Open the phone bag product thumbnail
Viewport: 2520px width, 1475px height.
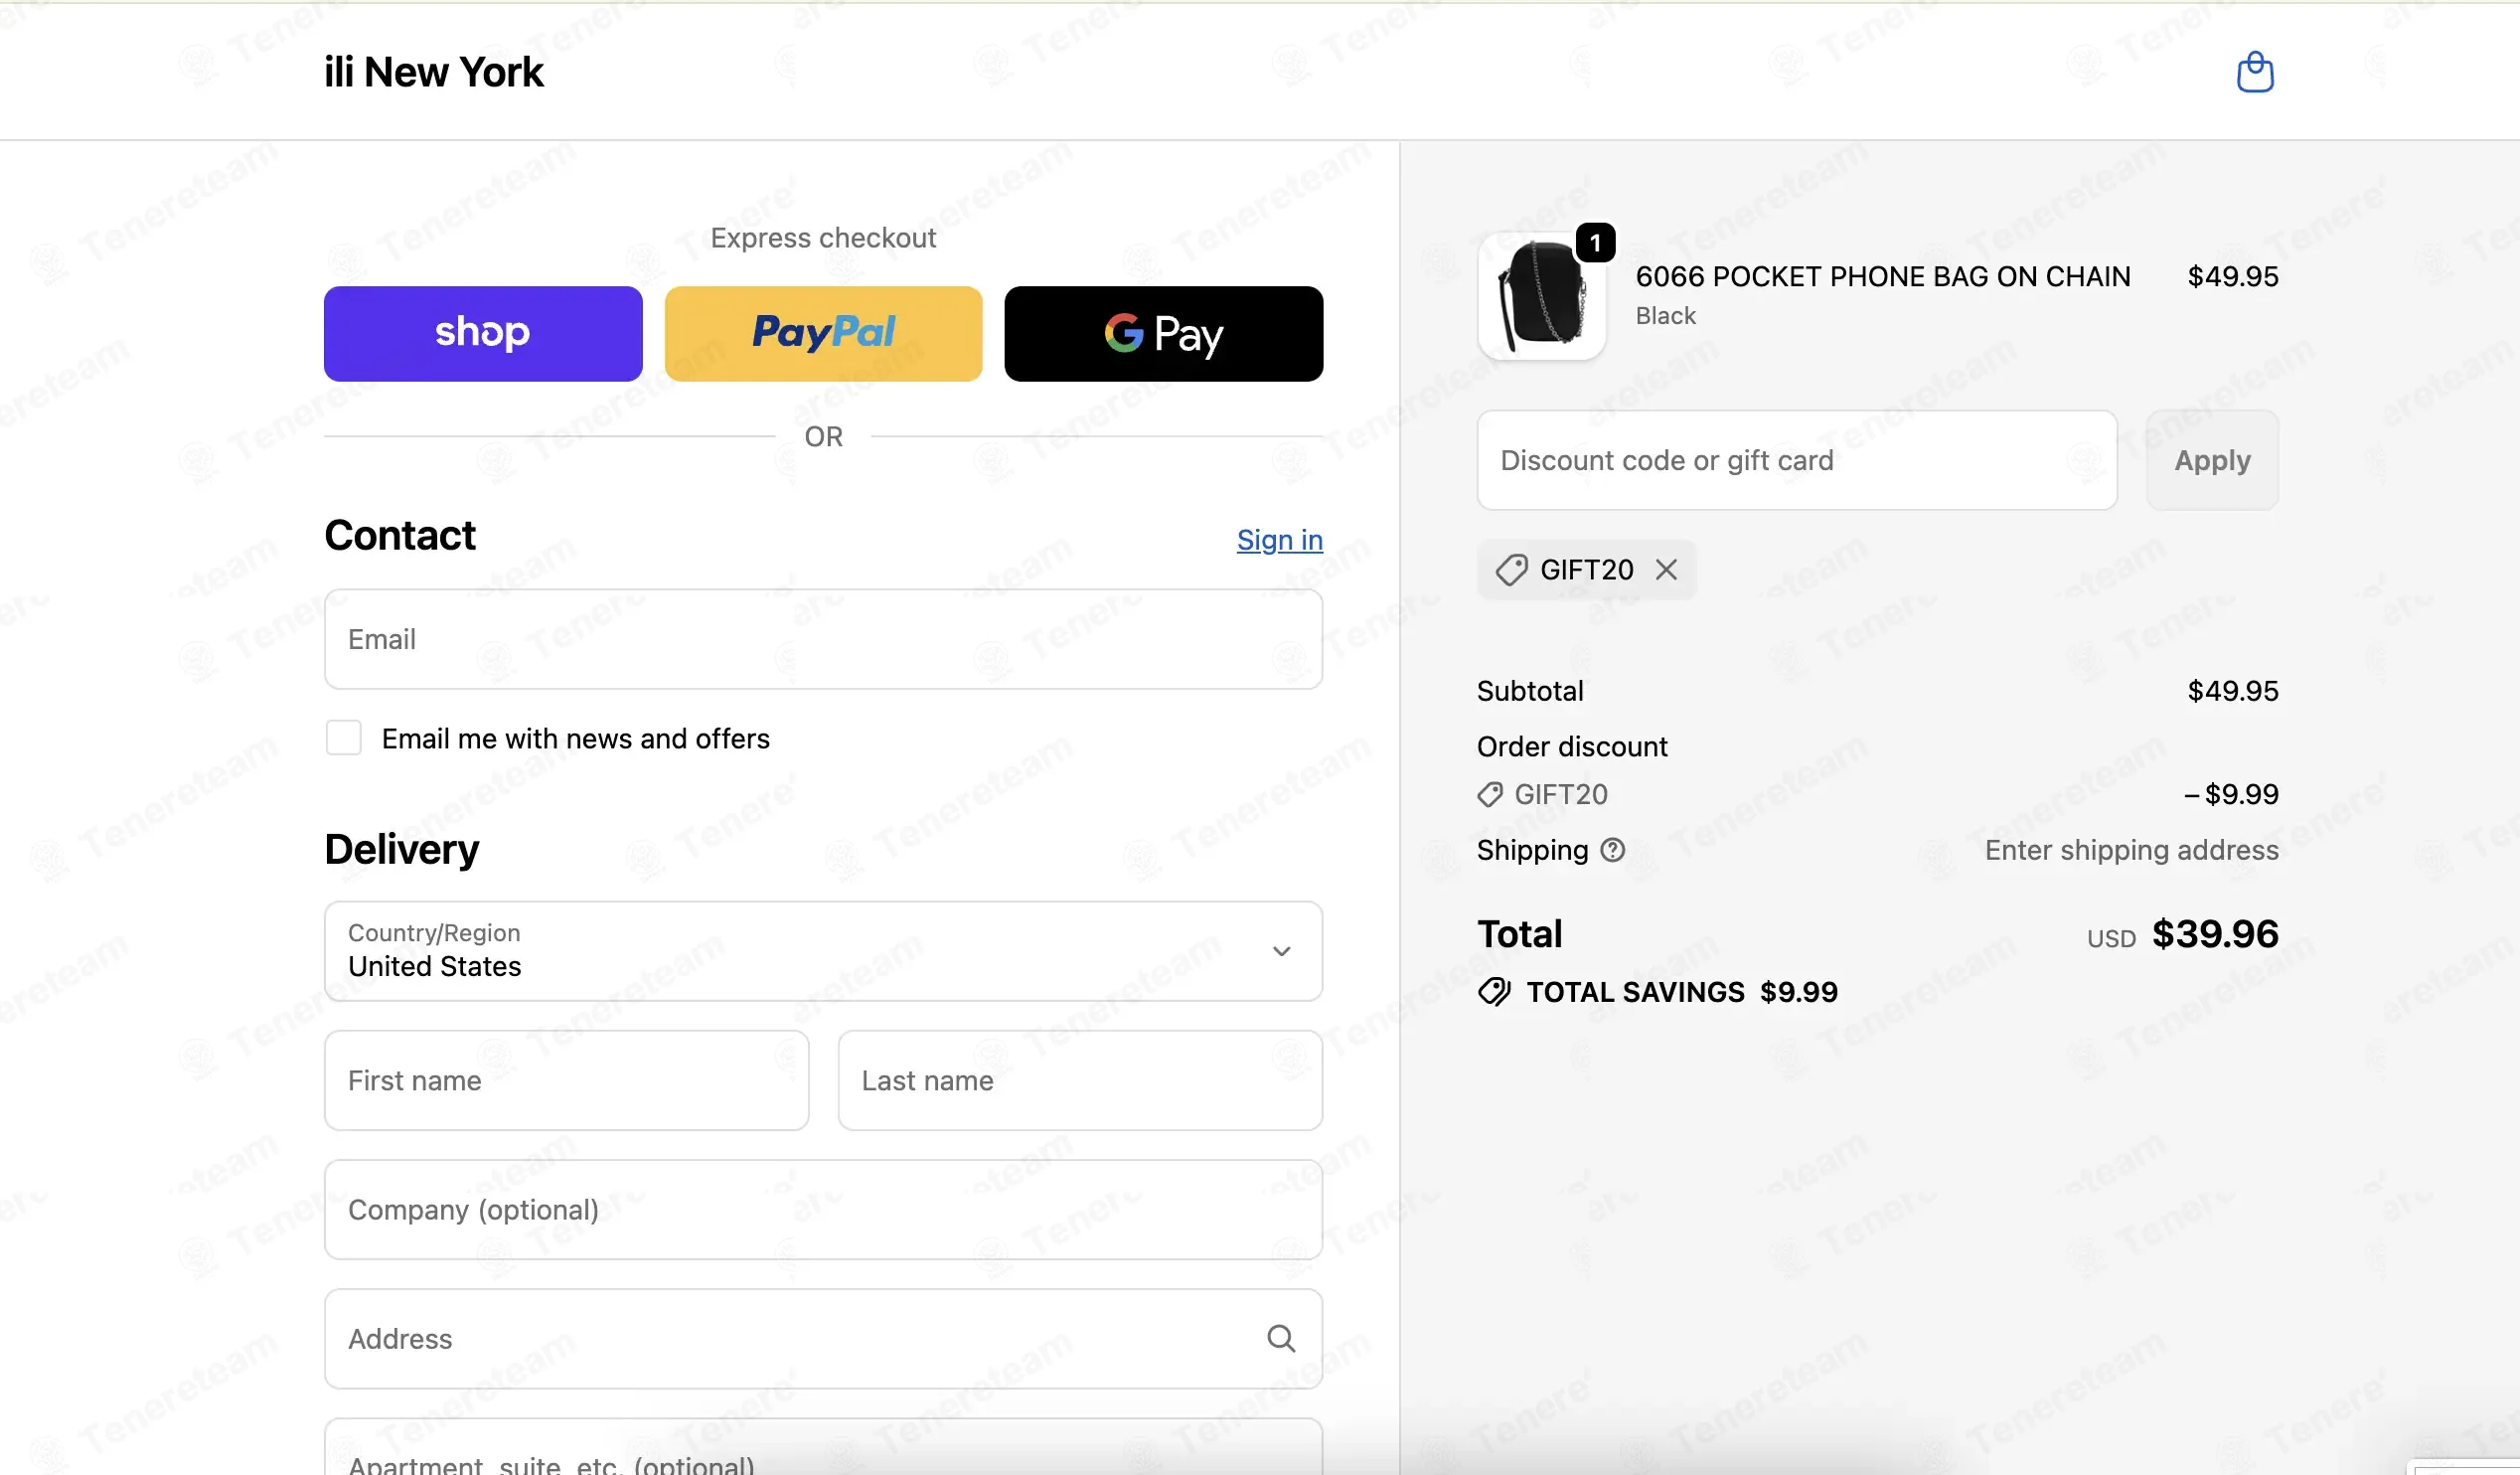tap(1542, 296)
